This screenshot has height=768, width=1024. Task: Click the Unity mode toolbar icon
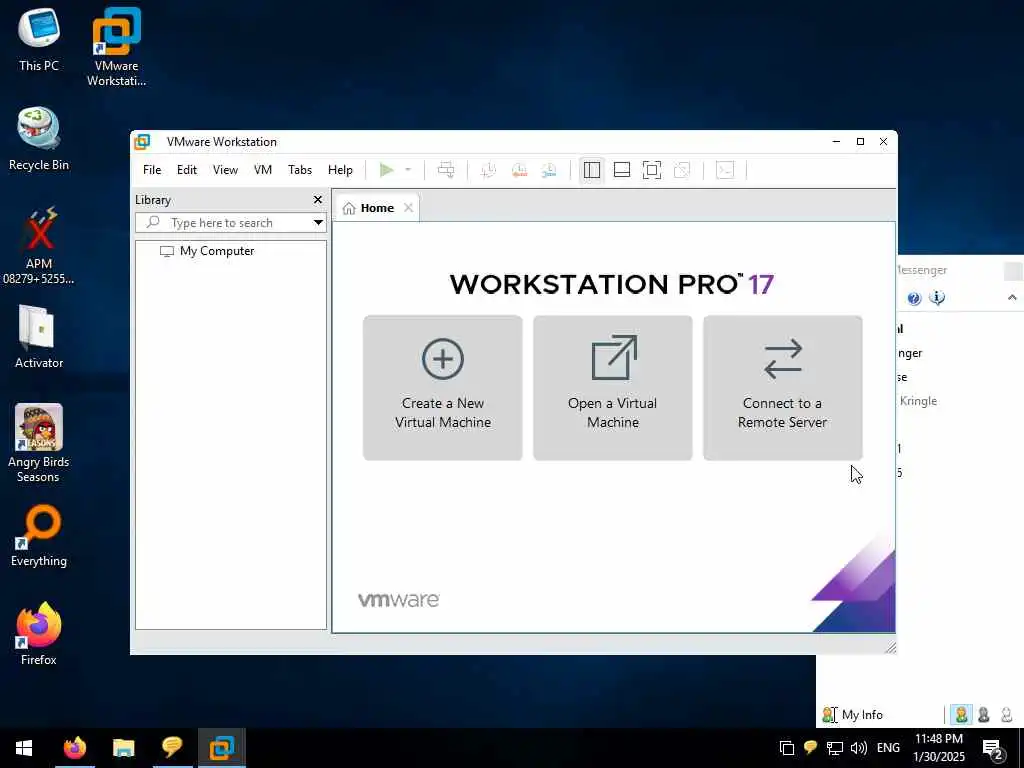pos(682,170)
